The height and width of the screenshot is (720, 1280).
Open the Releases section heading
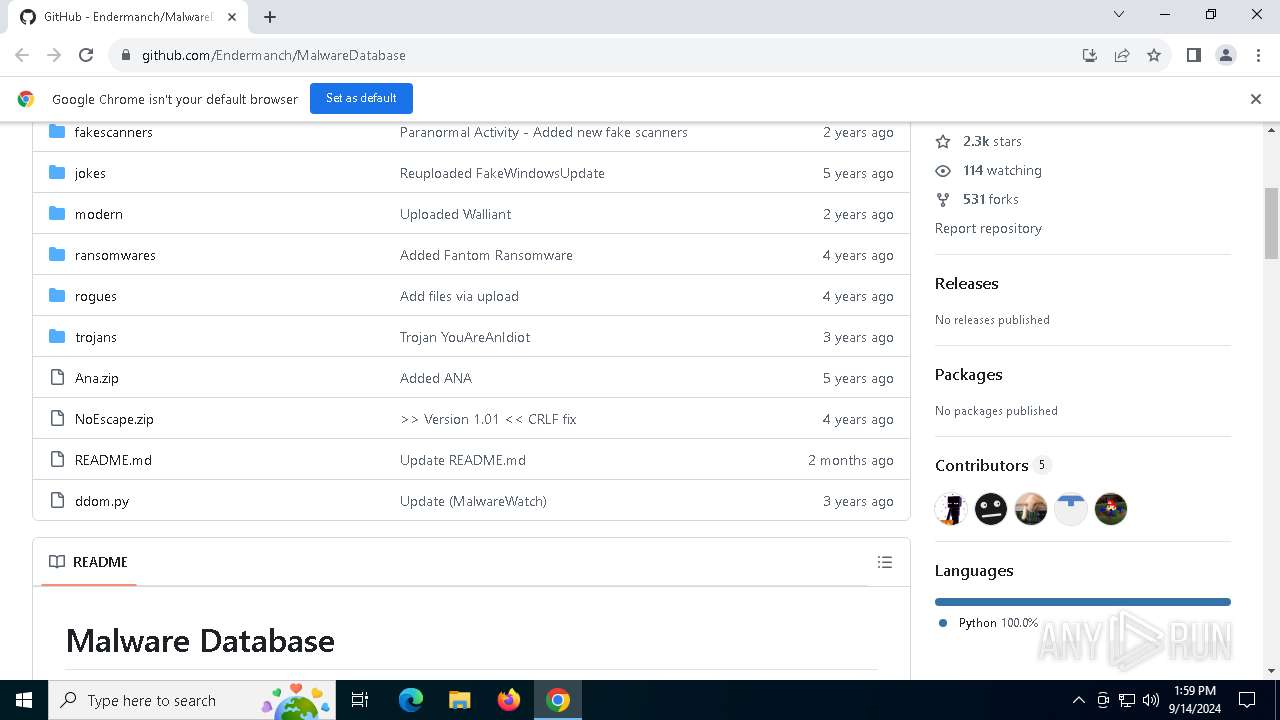966,283
